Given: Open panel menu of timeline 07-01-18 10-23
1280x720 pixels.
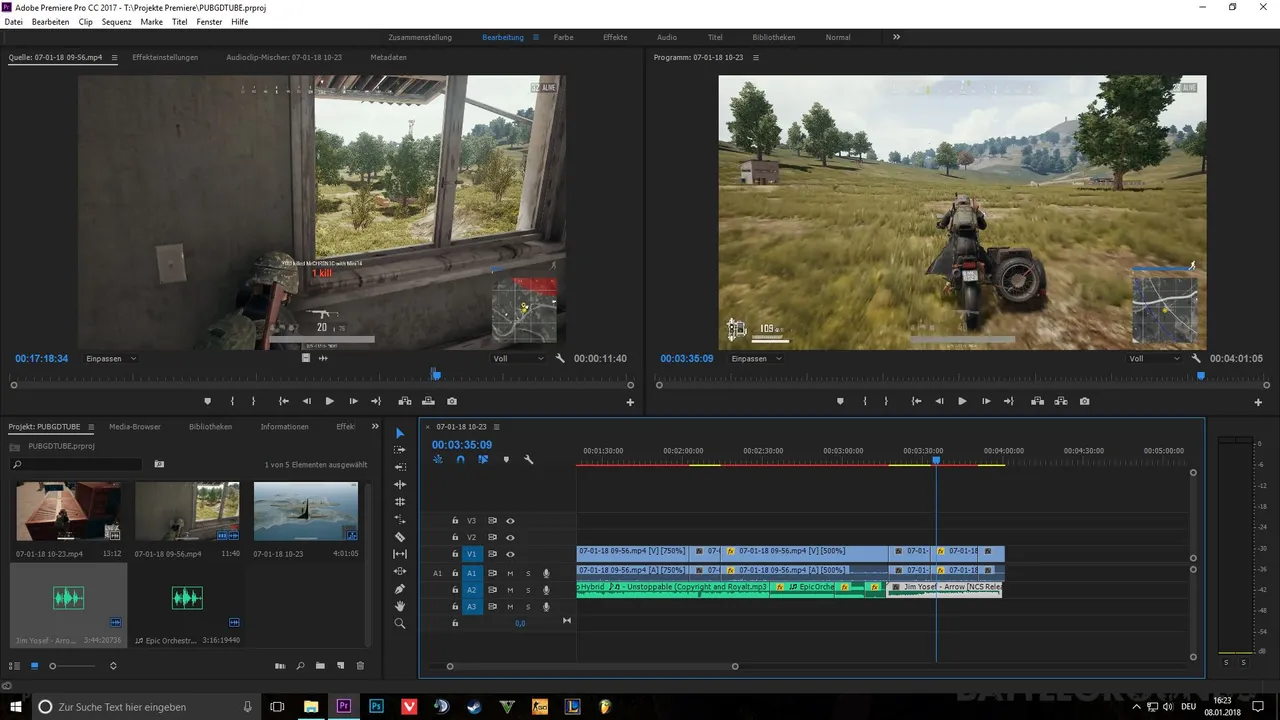Looking at the screenshot, I should point(496,427).
